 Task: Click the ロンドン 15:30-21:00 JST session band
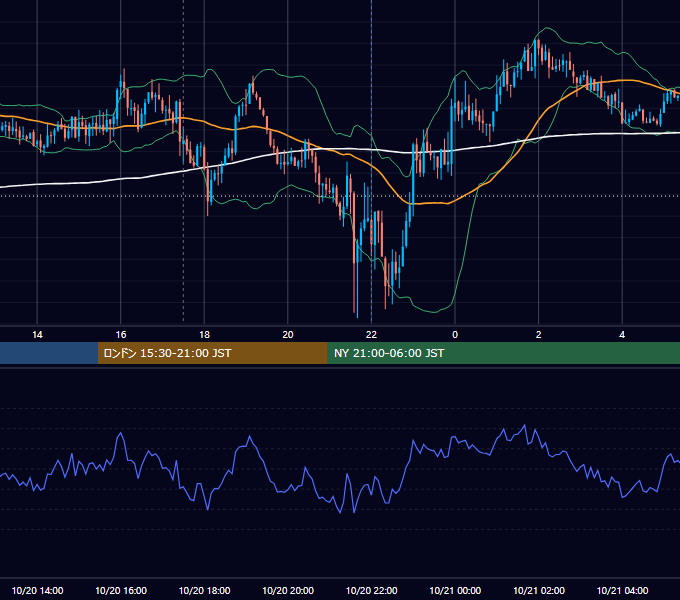point(212,353)
